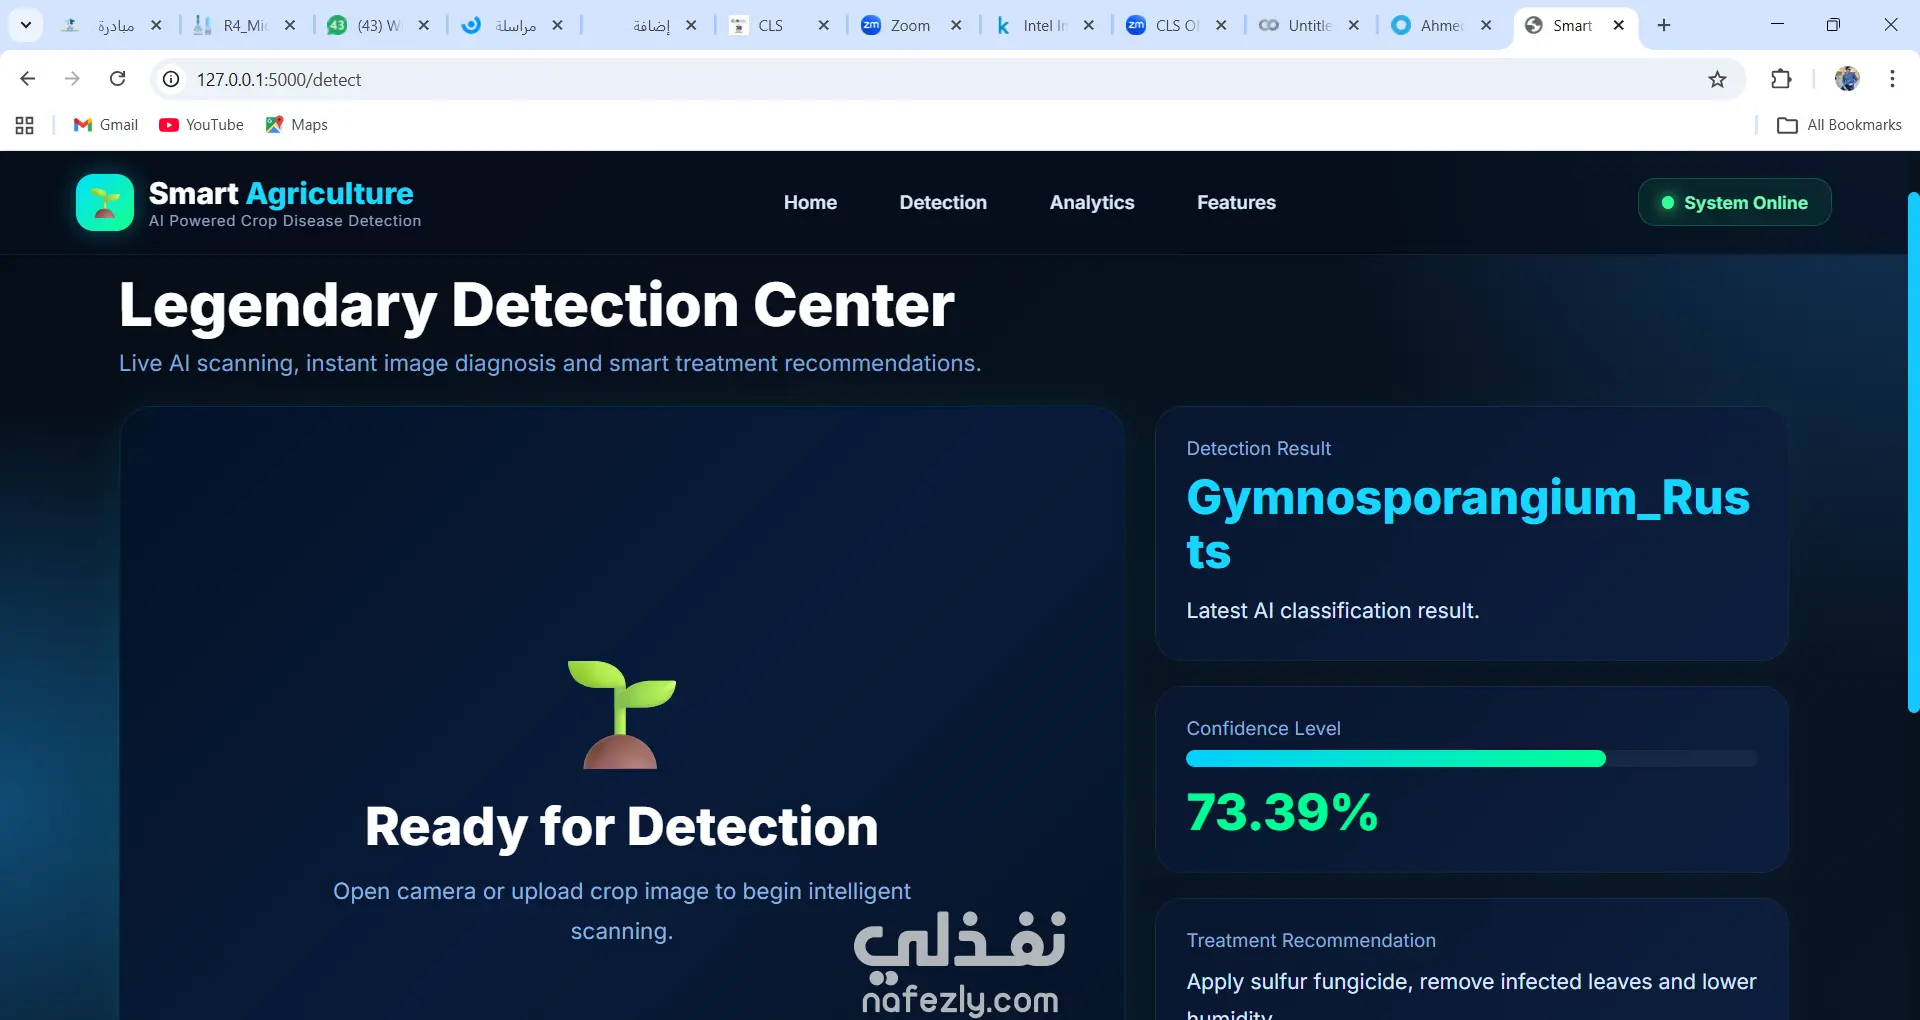Image resolution: width=1920 pixels, height=1020 pixels.
Task: View site information icon in address bar
Action: click(171, 79)
